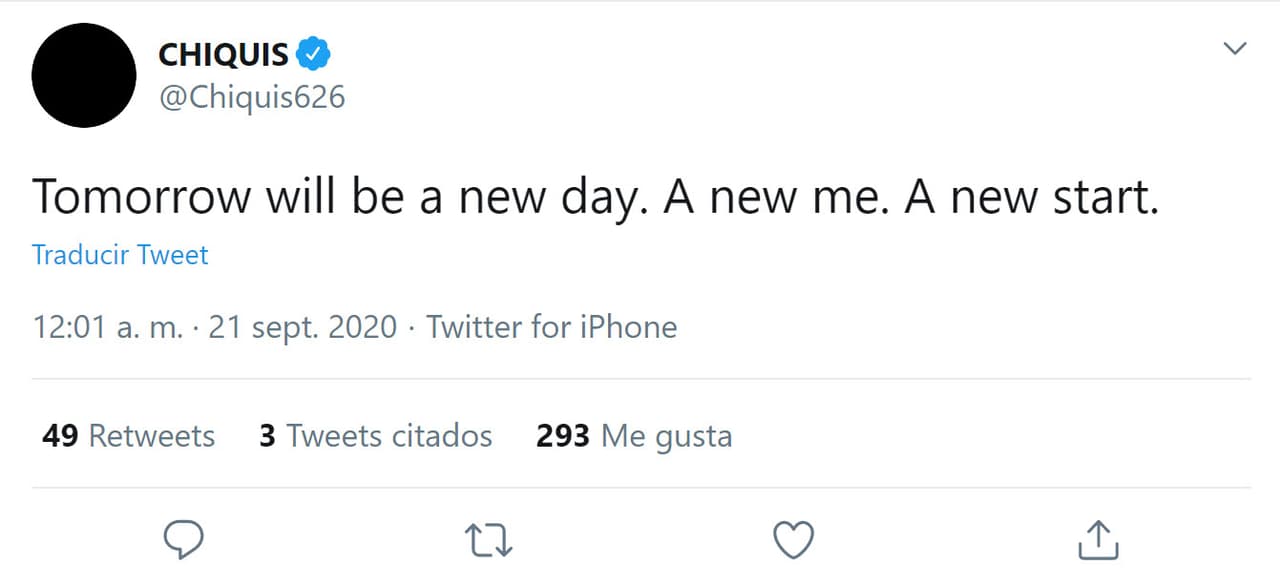Tap the heart icon to favorite the post

click(x=793, y=539)
